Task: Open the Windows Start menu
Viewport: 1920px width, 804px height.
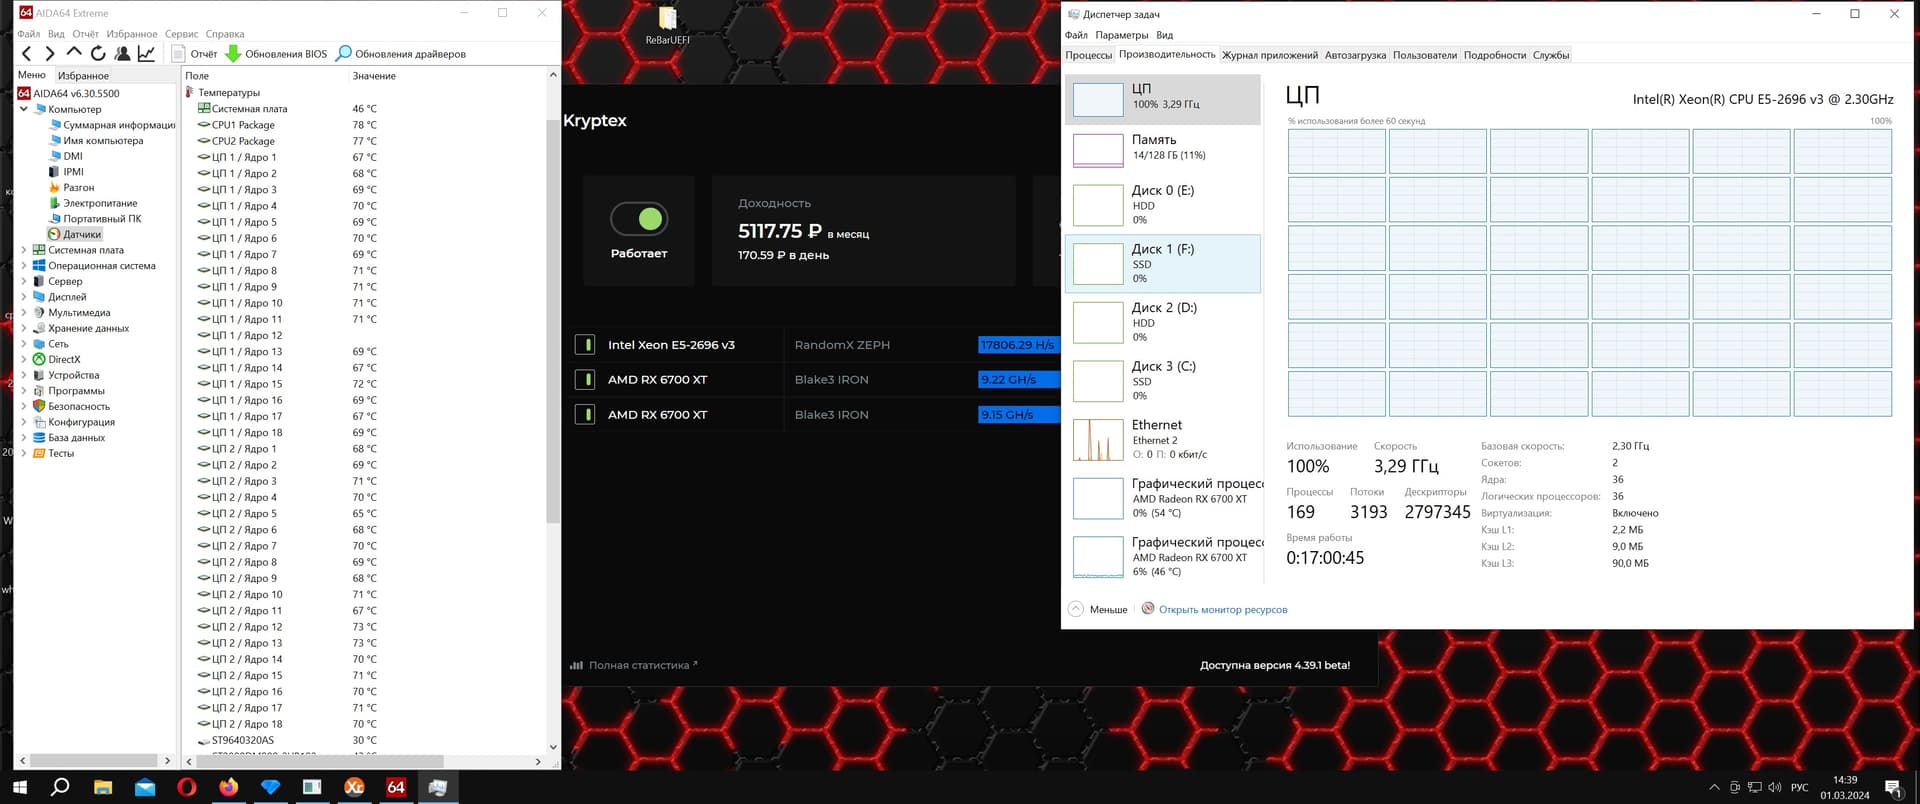Action: [x=19, y=787]
